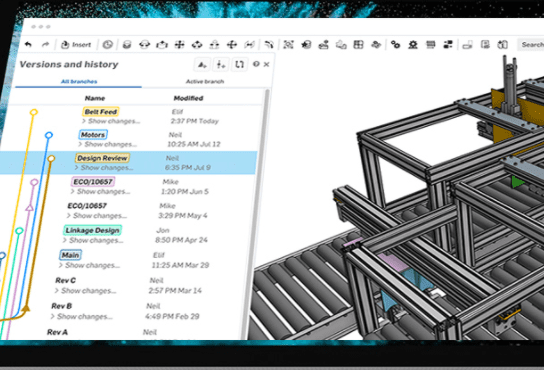Switch to Active branch tab
The height and width of the screenshot is (370, 544).
[205, 81]
